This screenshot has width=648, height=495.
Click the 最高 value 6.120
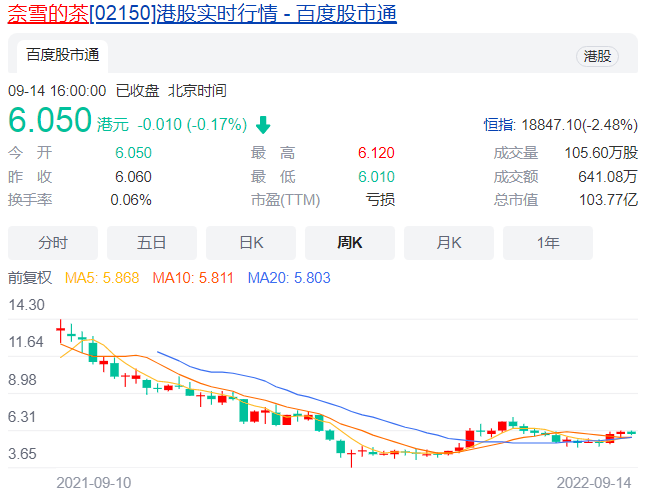pyautogui.click(x=376, y=153)
